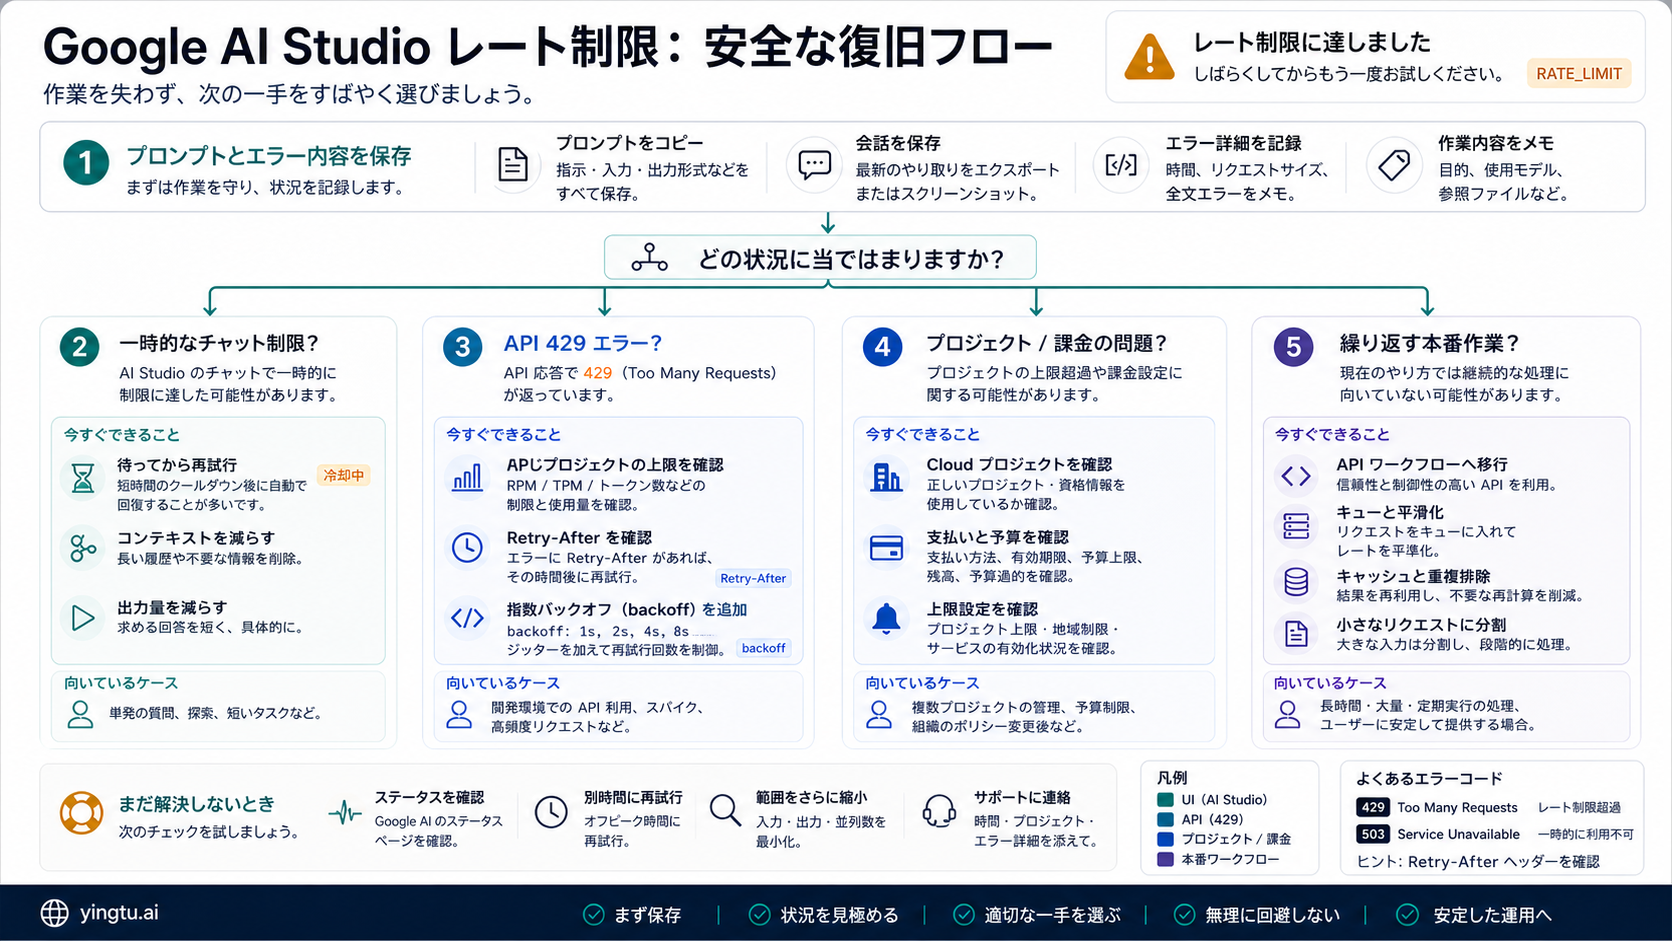Click the chat bubble icon beside 会話を保存
This screenshot has width=1672, height=941.
814,164
